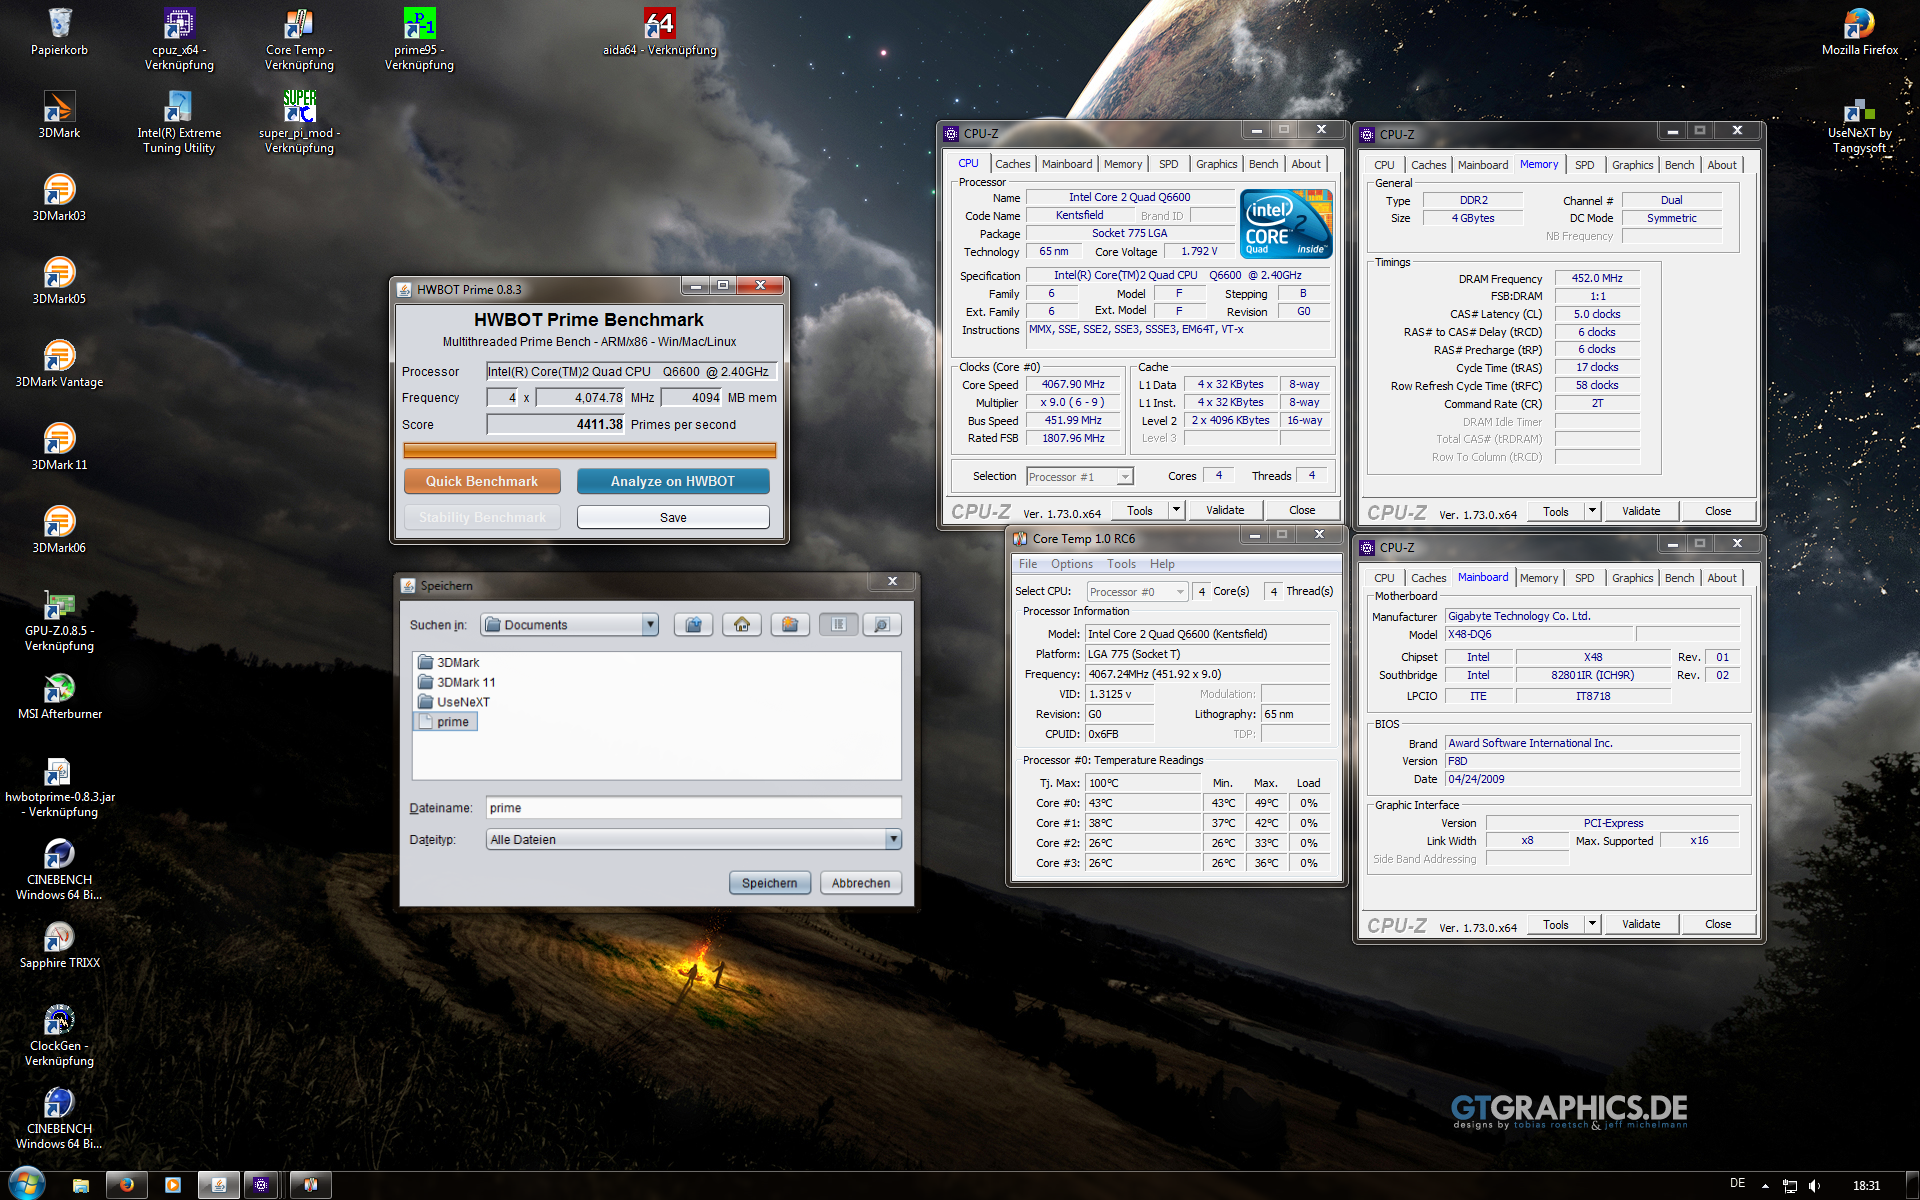Open the cpuz_x64 shortcut on the desktop

[179, 40]
